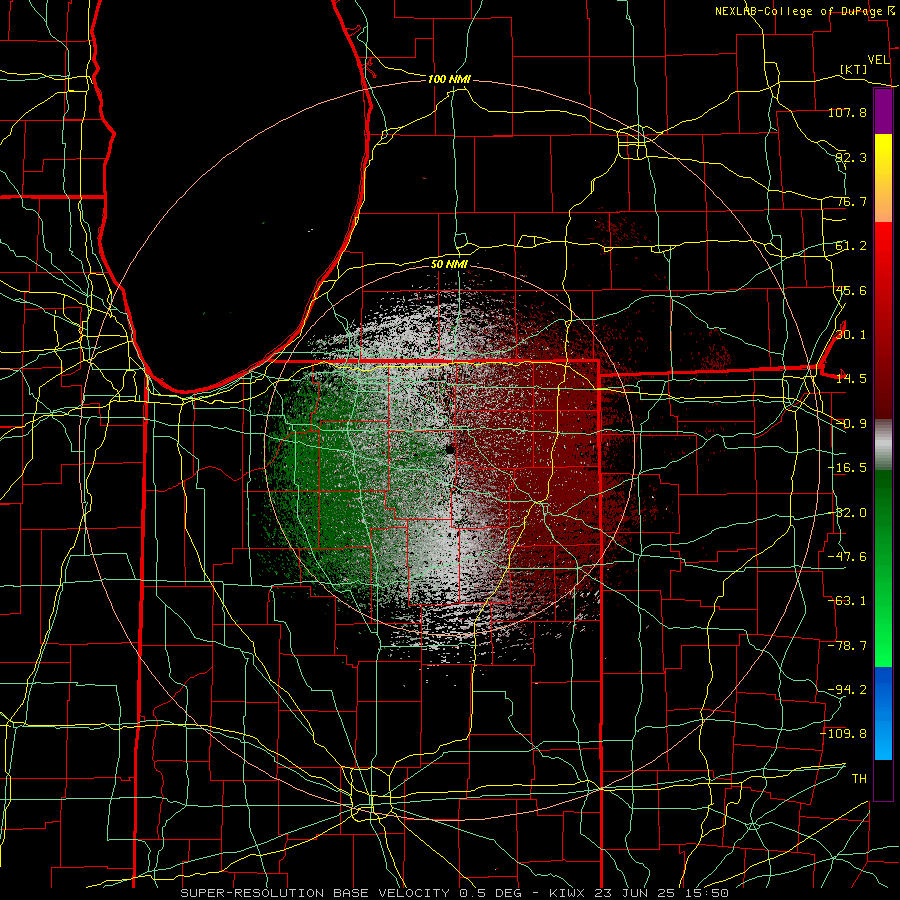Click the black radar site dot at center

click(x=450, y=449)
